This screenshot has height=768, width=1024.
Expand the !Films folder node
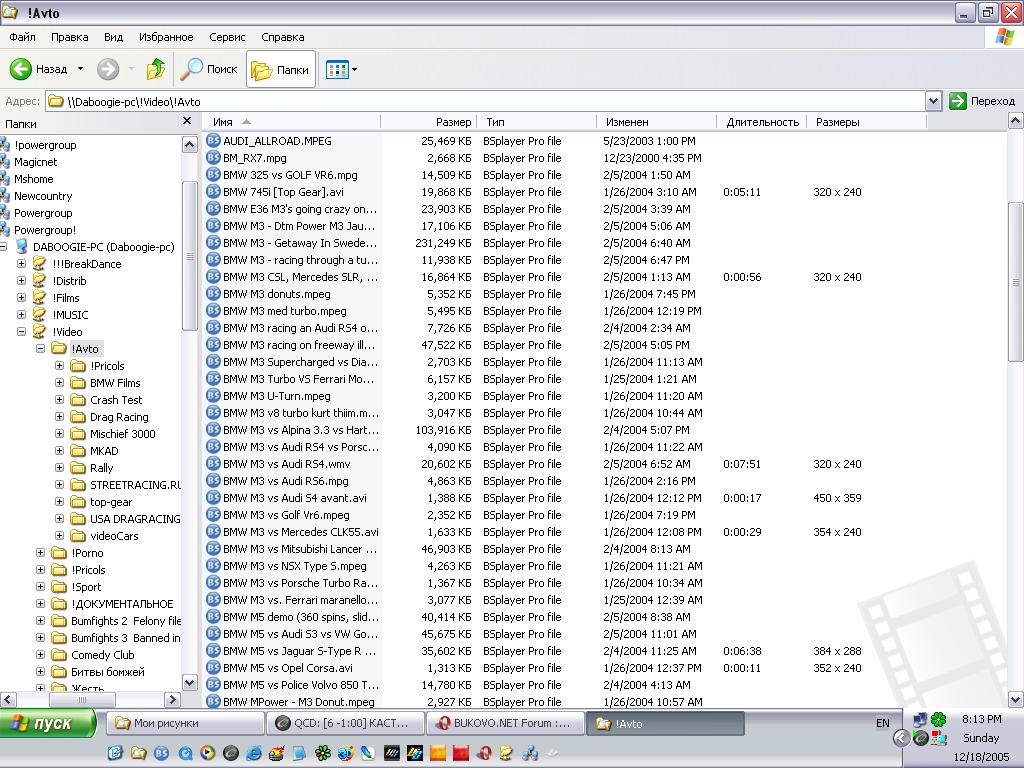(x=22, y=298)
